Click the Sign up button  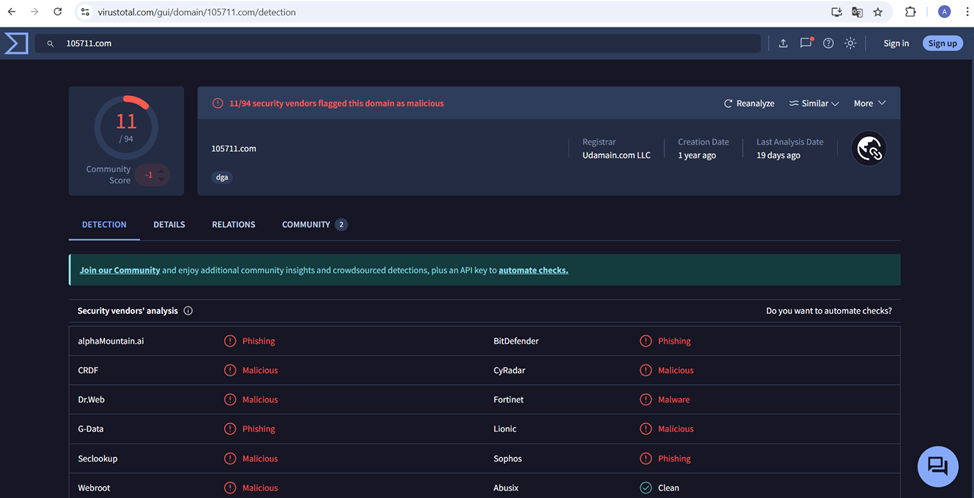943,43
